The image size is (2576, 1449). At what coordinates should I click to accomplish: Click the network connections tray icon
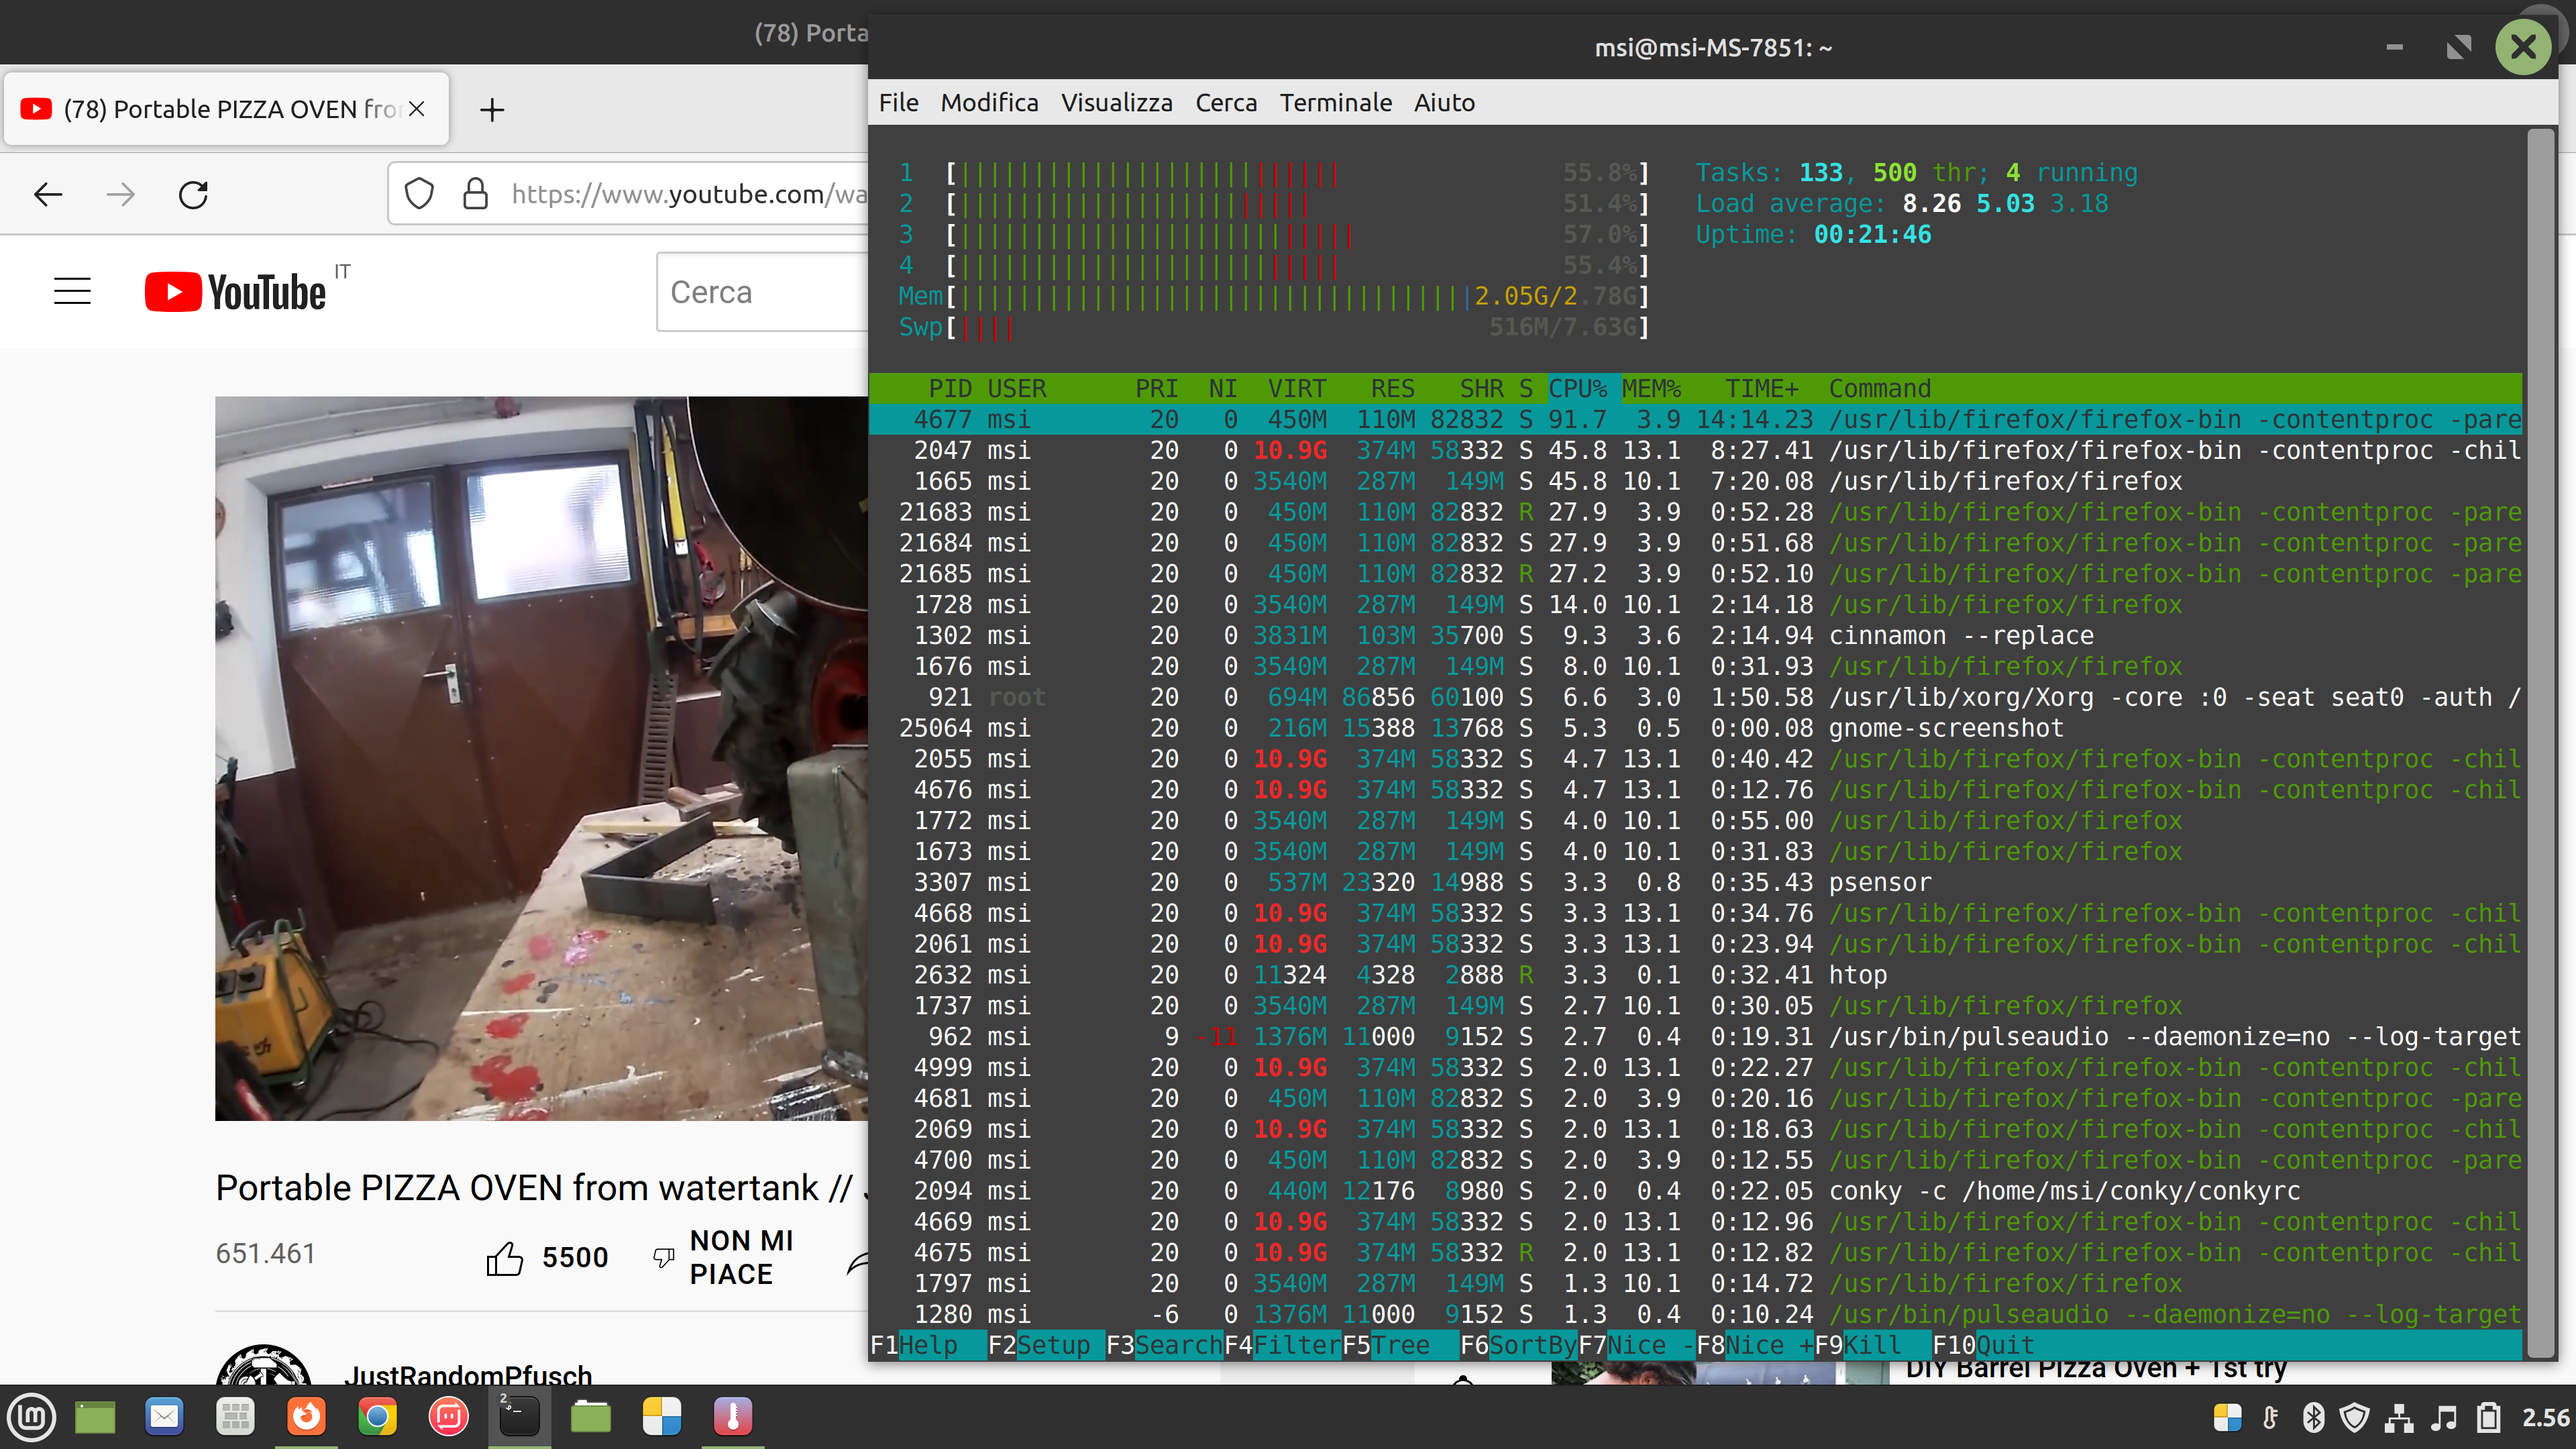pos(2399,1417)
